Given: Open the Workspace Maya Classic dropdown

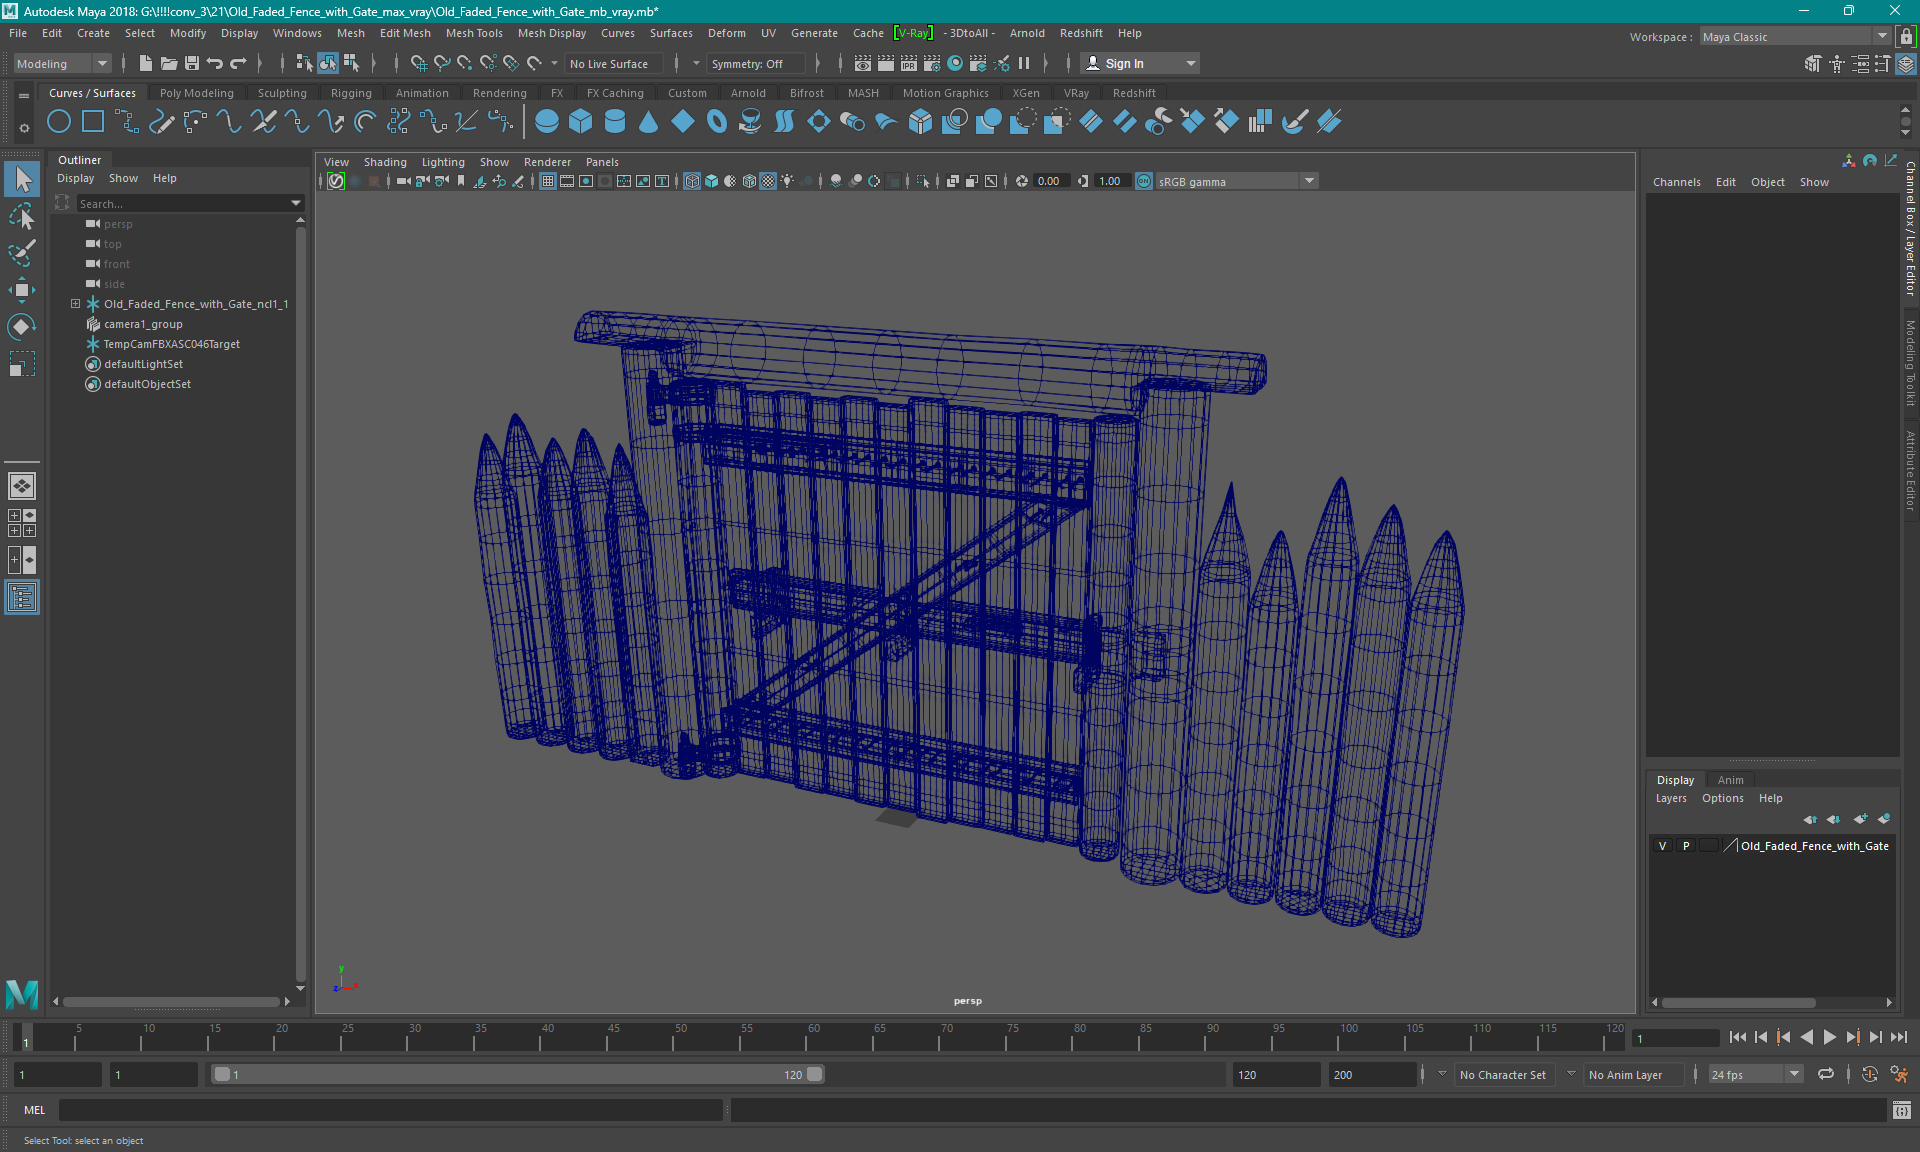Looking at the screenshot, I should pos(1795,37).
